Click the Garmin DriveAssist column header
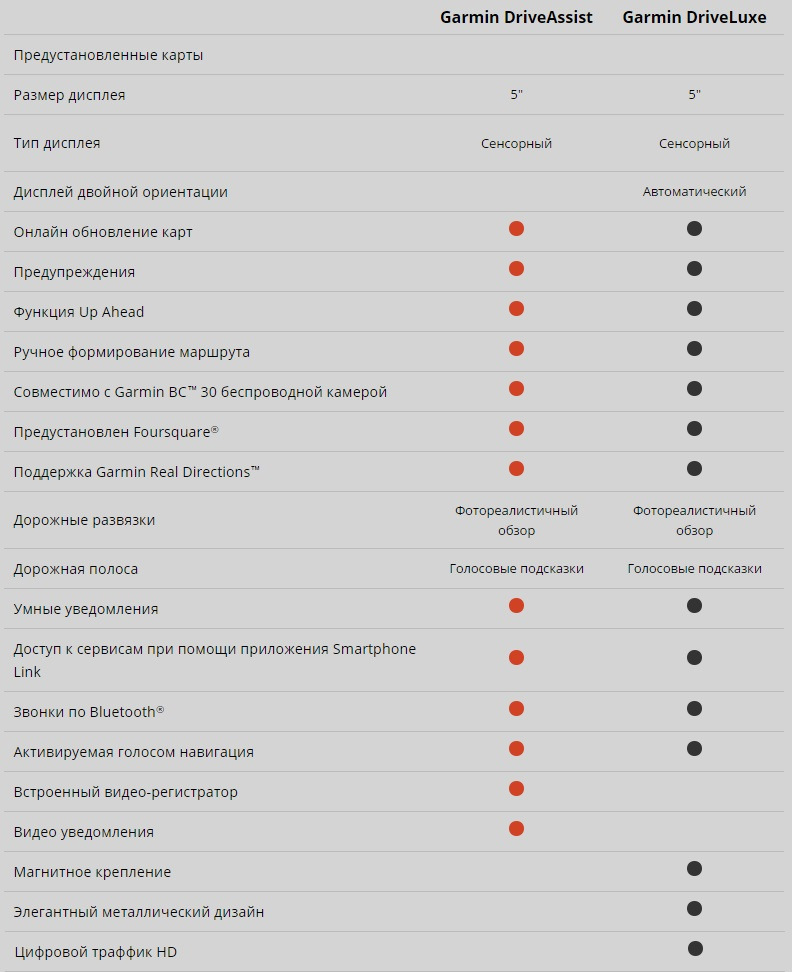792x972 pixels. (x=516, y=17)
